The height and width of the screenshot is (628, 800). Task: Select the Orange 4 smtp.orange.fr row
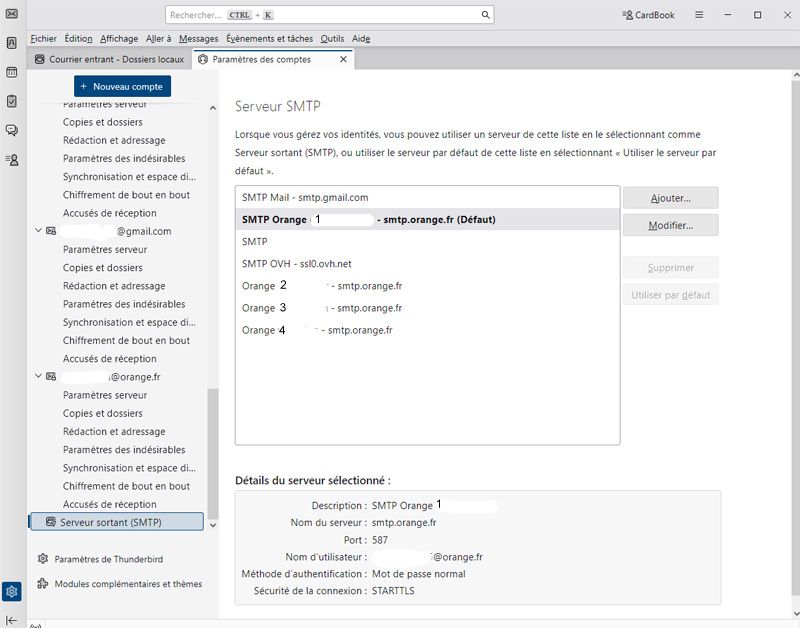tap(428, 330)
